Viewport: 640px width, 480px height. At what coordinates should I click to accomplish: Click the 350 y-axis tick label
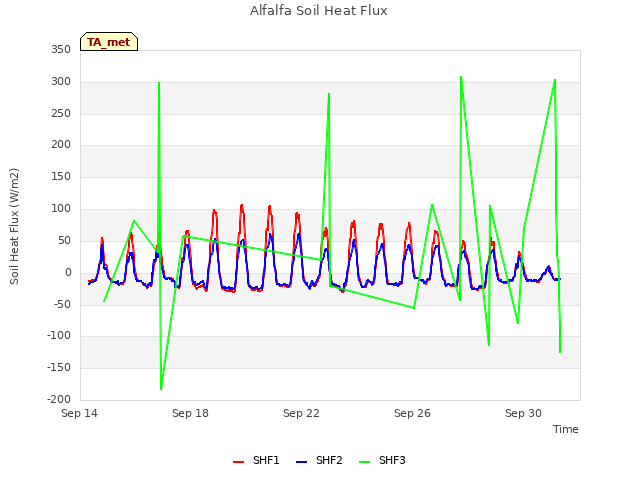coord(61,50)
